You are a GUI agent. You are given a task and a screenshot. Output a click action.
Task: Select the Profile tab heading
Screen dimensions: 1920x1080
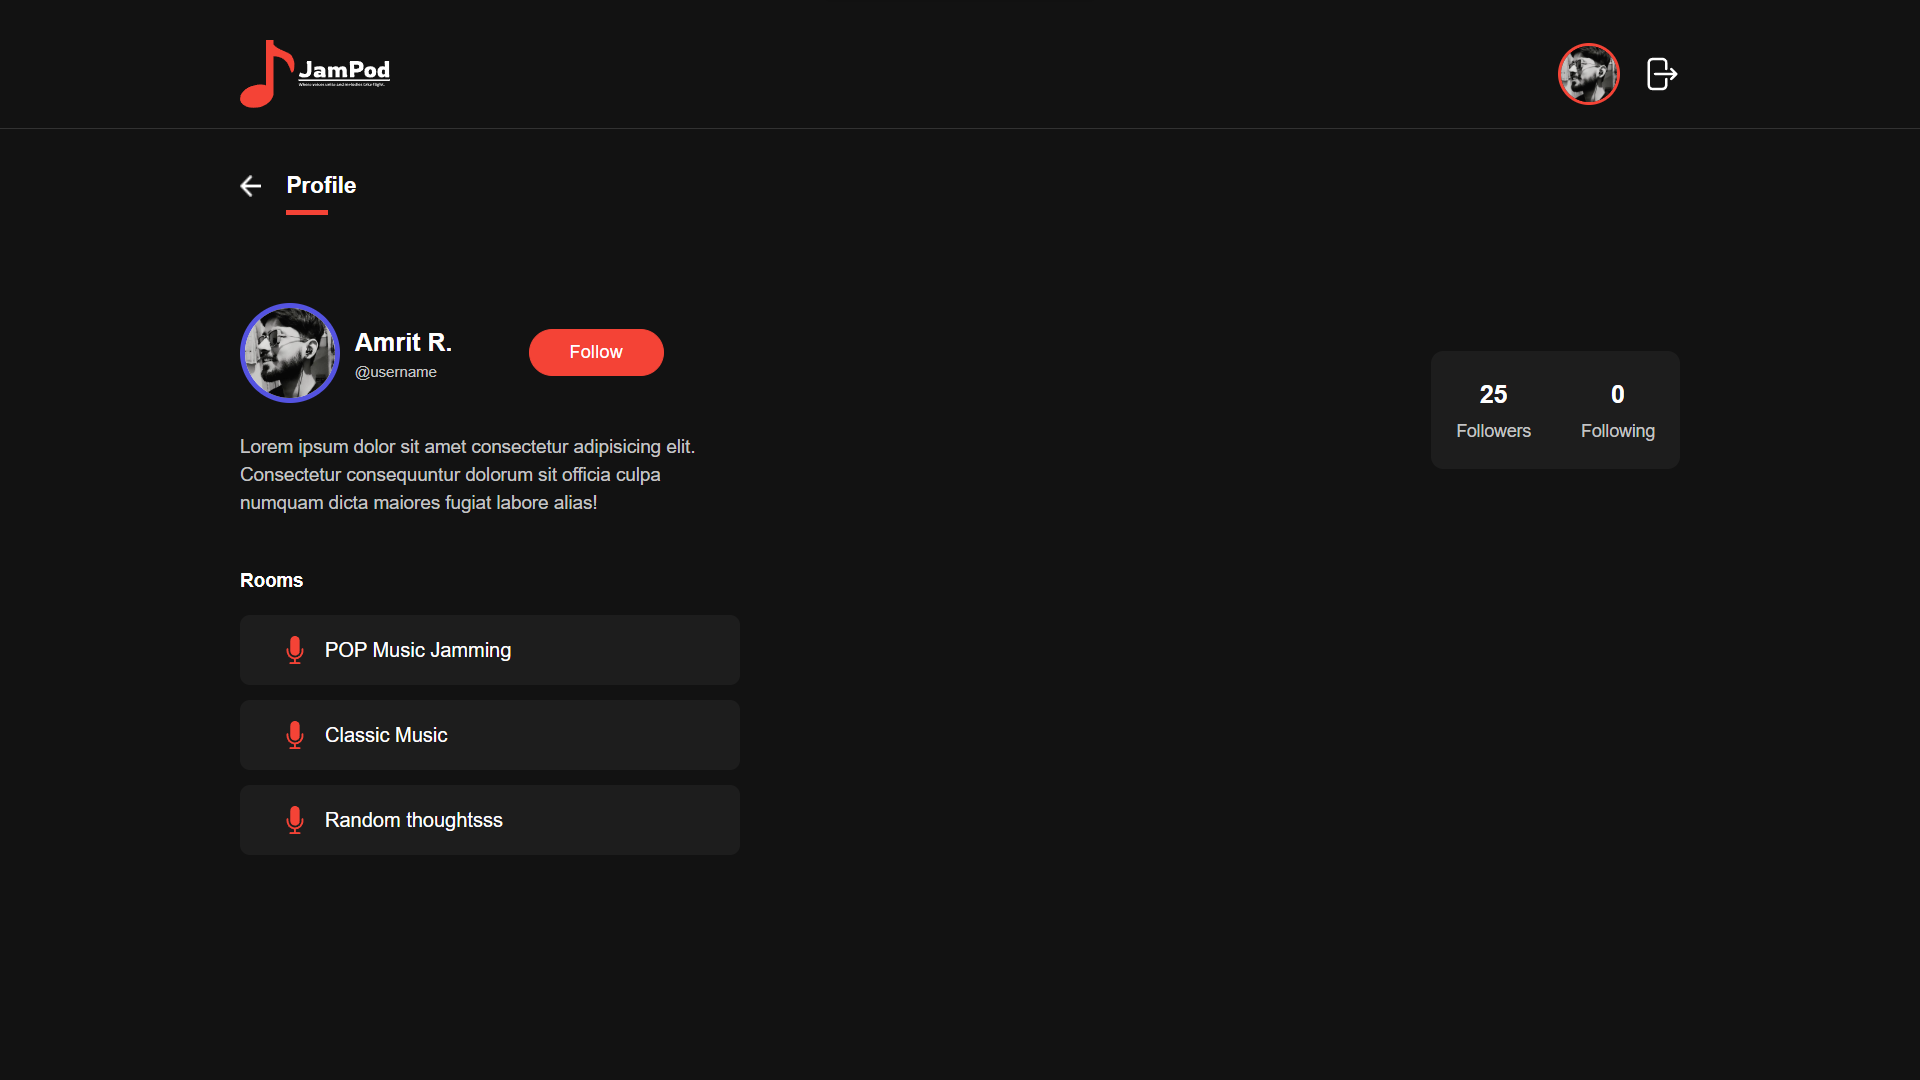[321, 185]
